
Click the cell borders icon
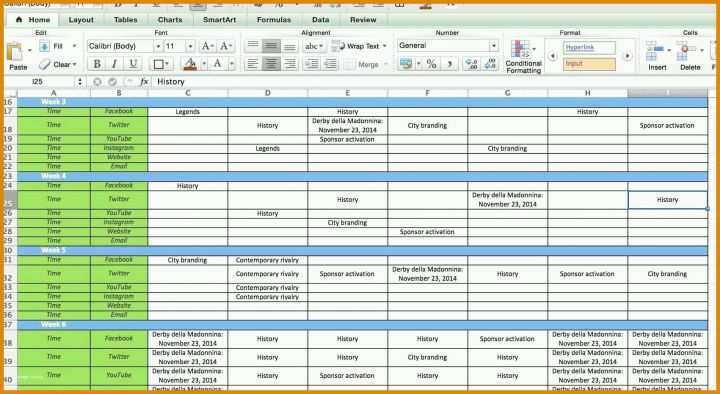coord(158,64)
